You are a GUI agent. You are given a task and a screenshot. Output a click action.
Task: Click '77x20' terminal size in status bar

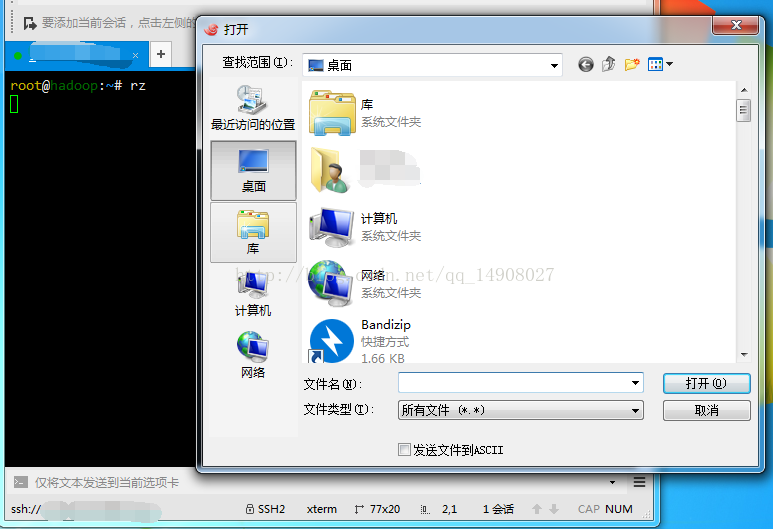[385, 509]
